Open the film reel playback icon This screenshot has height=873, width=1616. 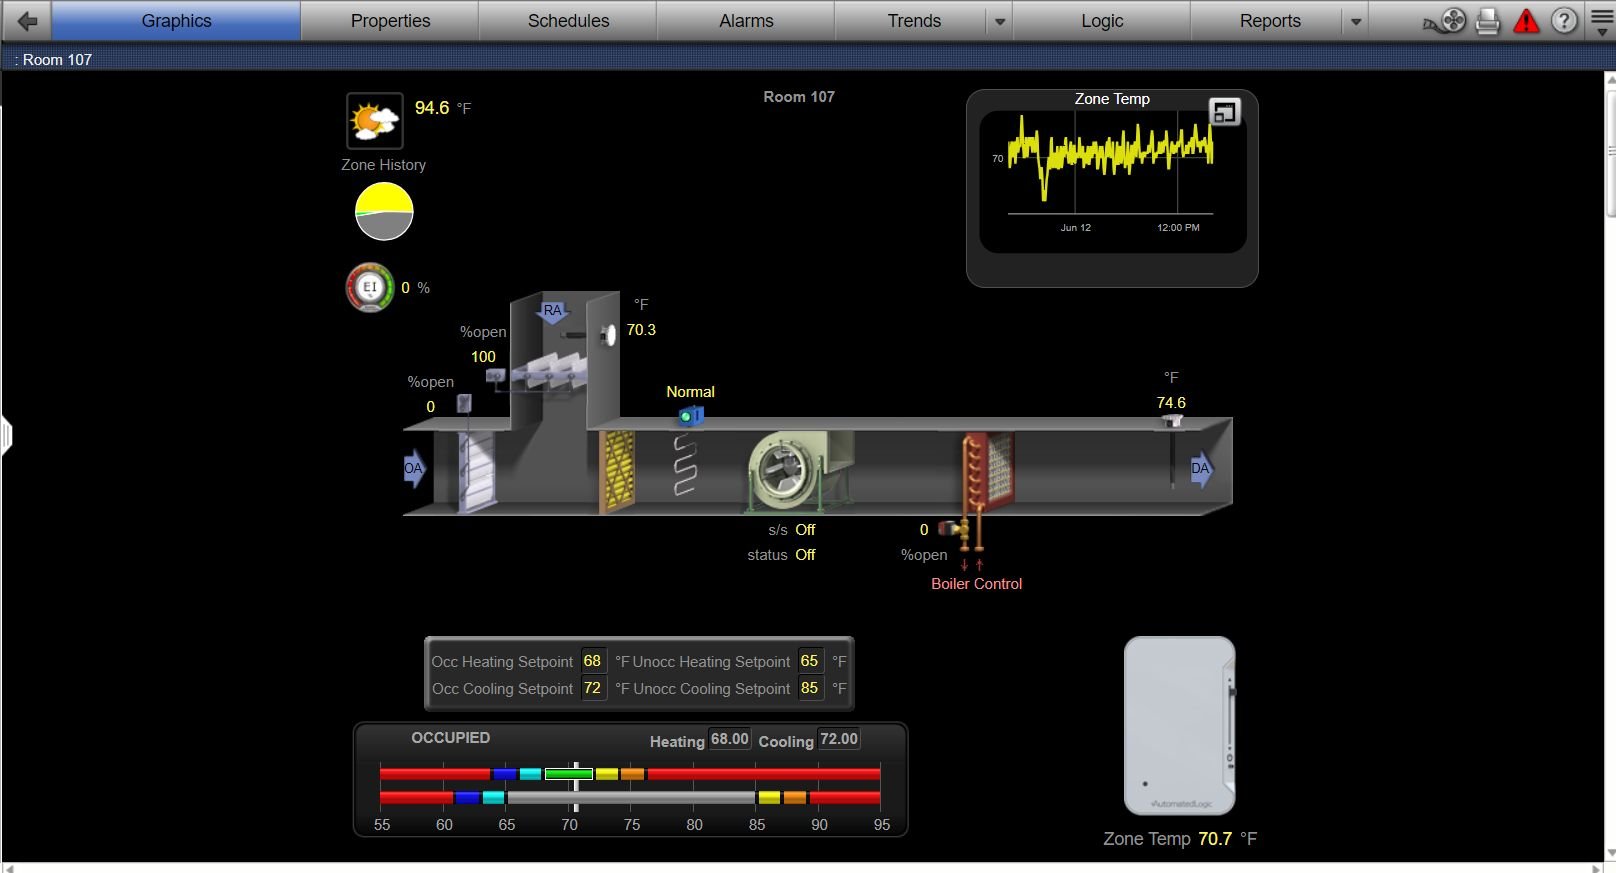coord(1445,21)
